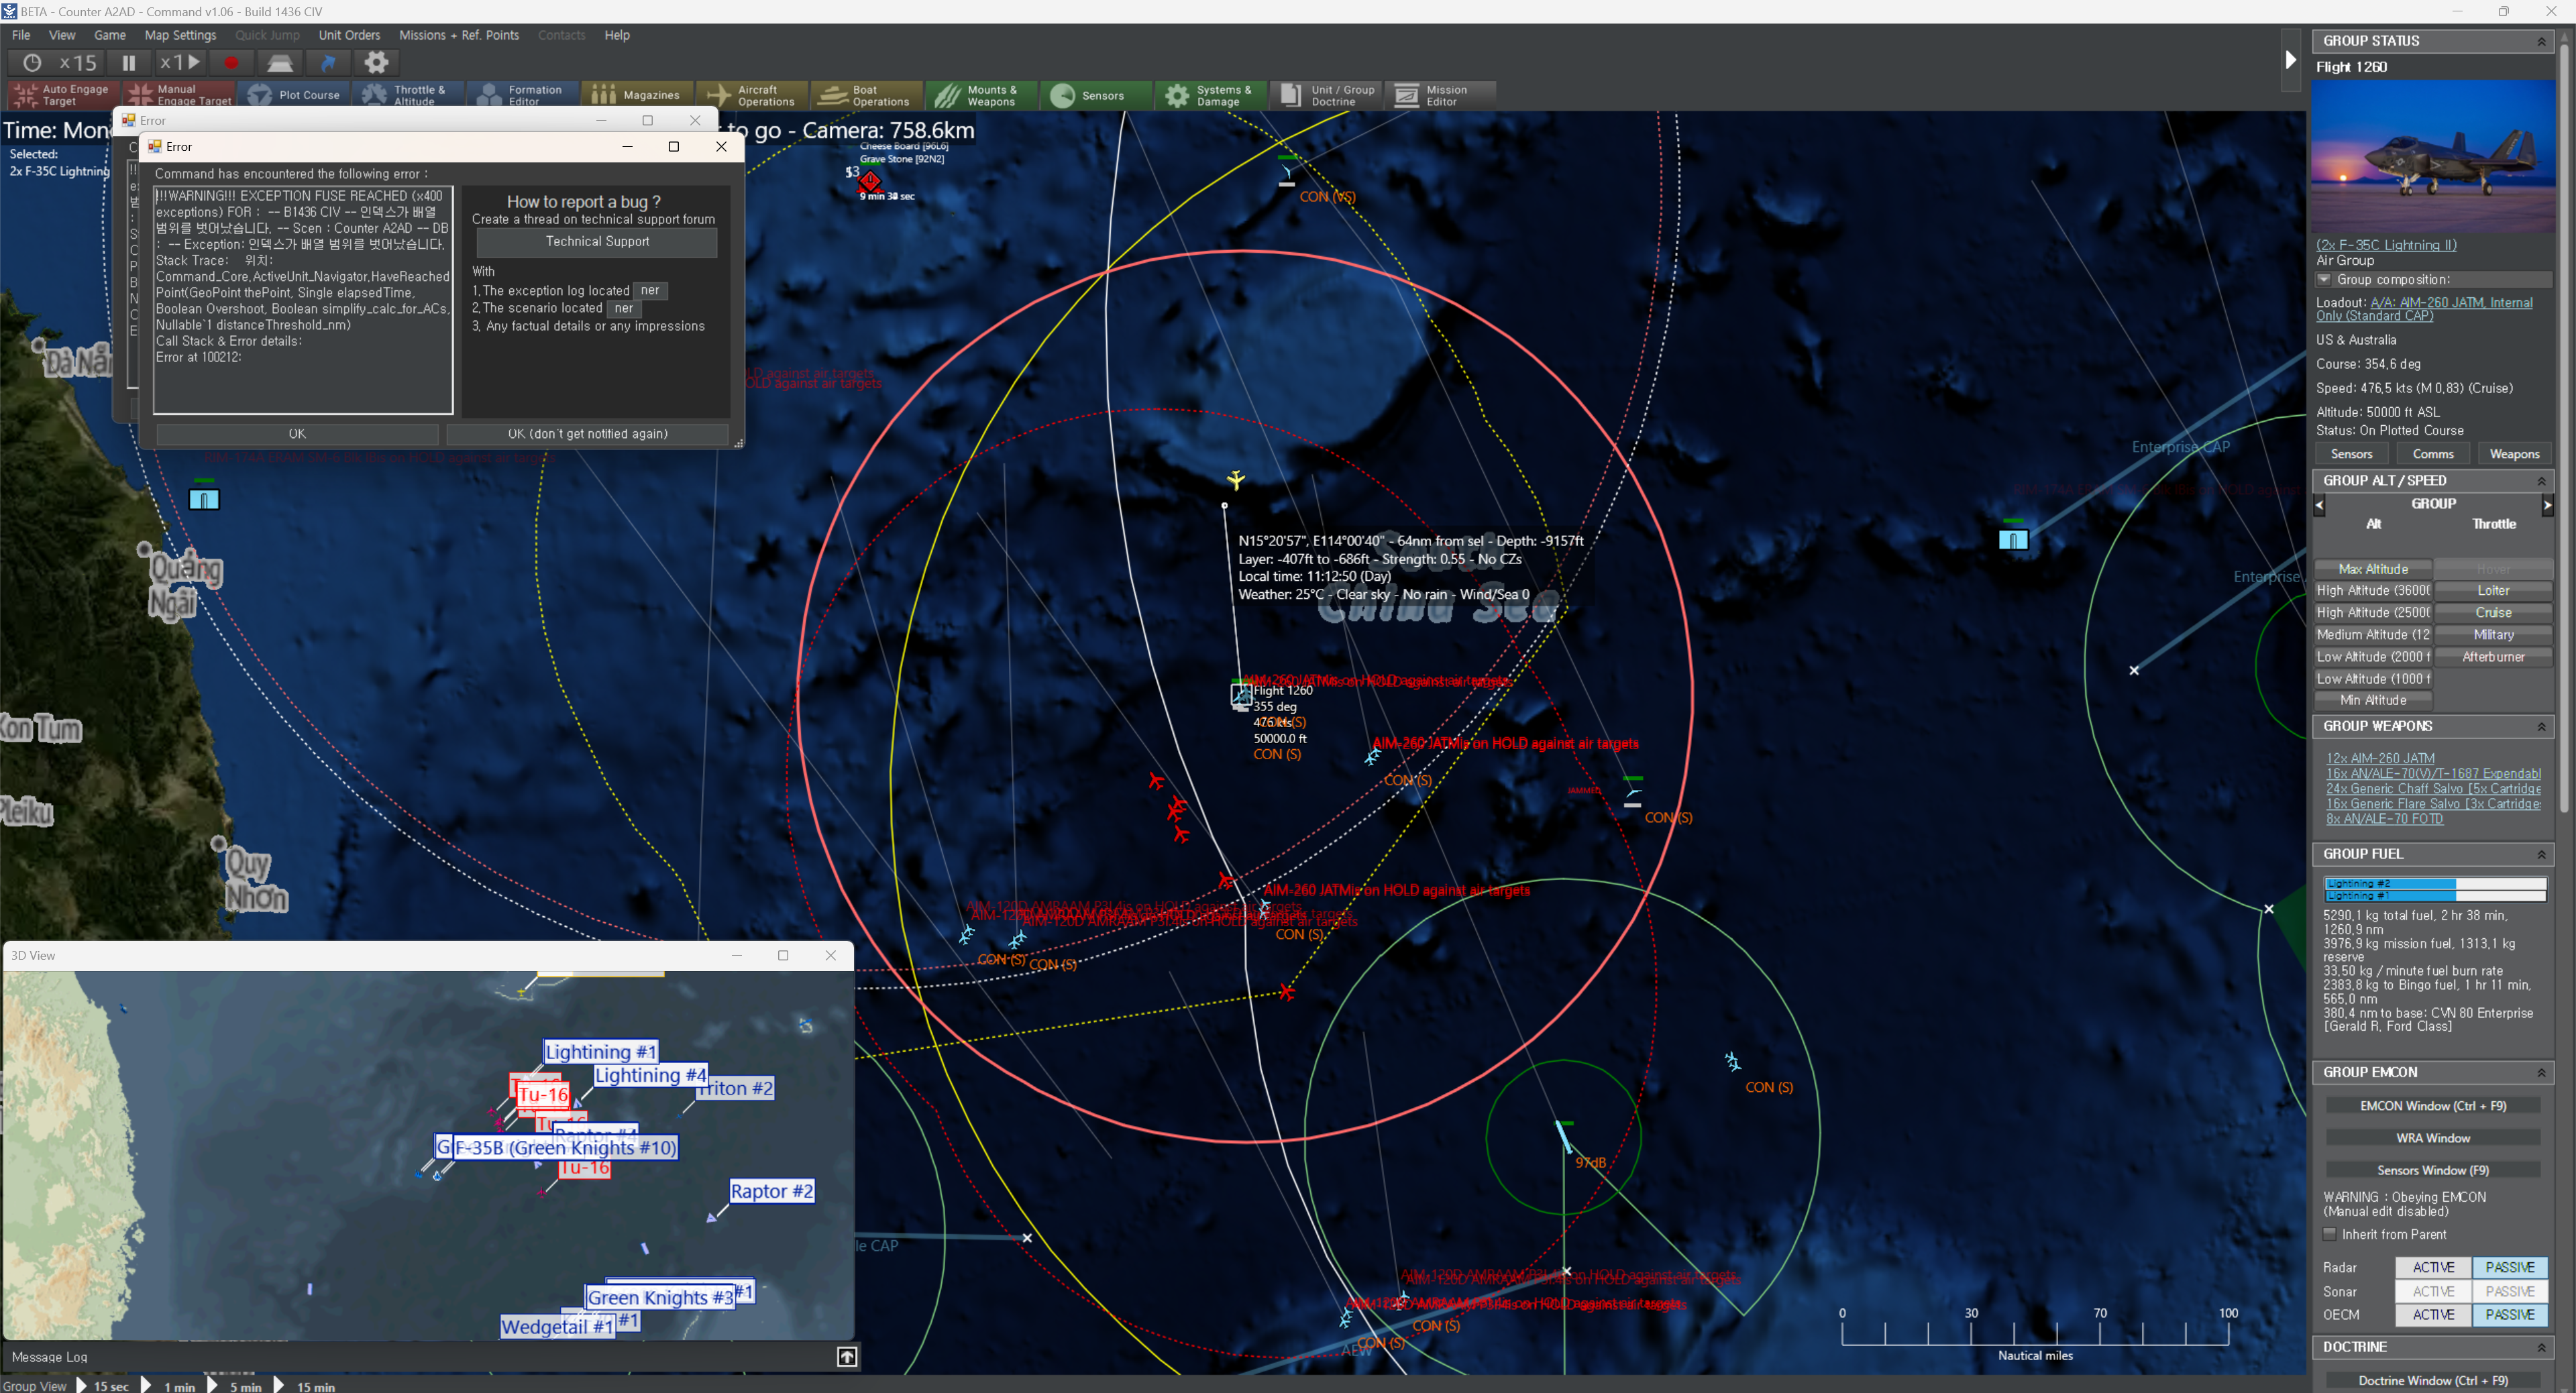This screenshot has height=1393, width=2576.
Task: Open Aircraft Operations
Action: tap(751, 95)
